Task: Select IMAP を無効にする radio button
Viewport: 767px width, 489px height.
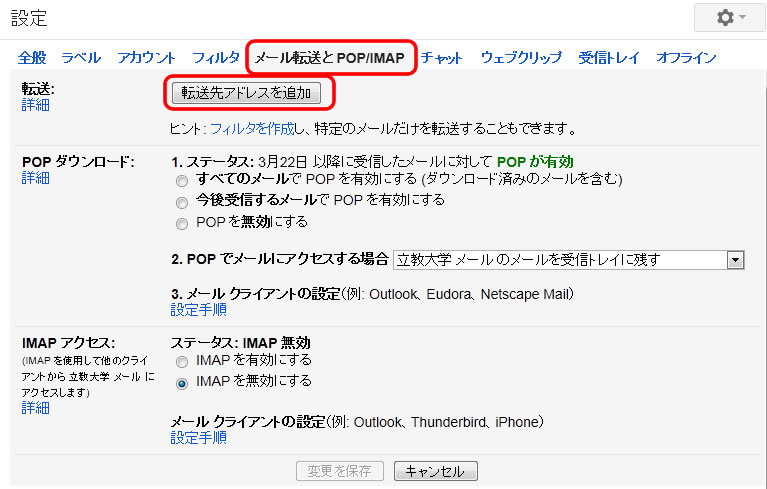Action: tap(182, 383)
